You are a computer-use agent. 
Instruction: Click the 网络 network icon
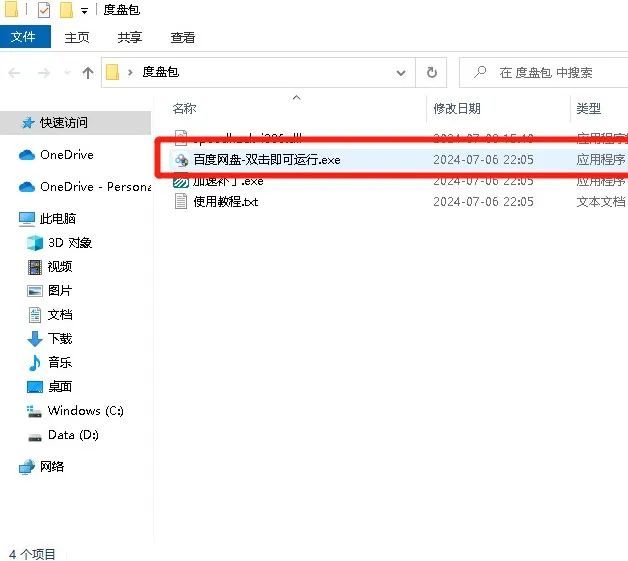pos(27,467)
